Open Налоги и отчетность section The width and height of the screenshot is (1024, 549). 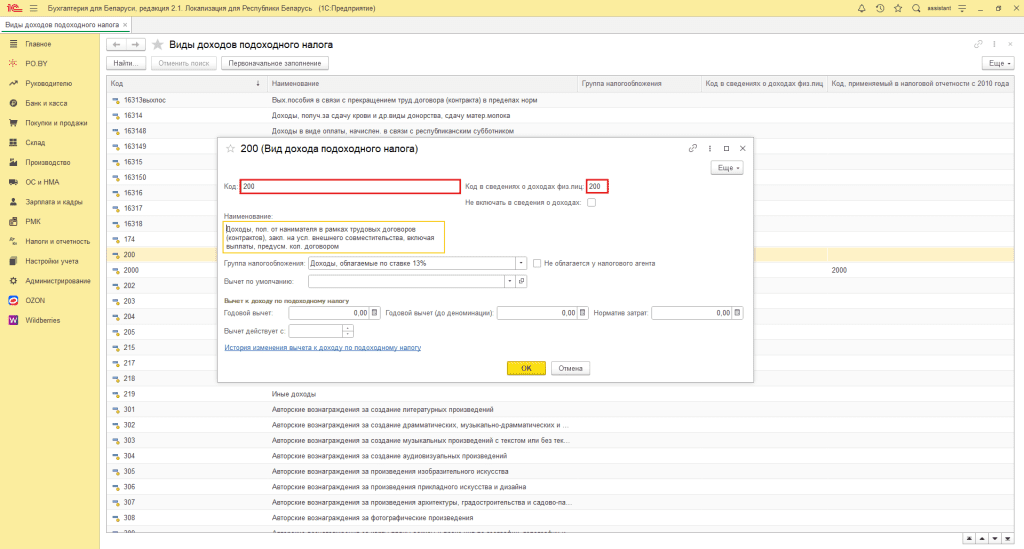click(x=57, y=242)
